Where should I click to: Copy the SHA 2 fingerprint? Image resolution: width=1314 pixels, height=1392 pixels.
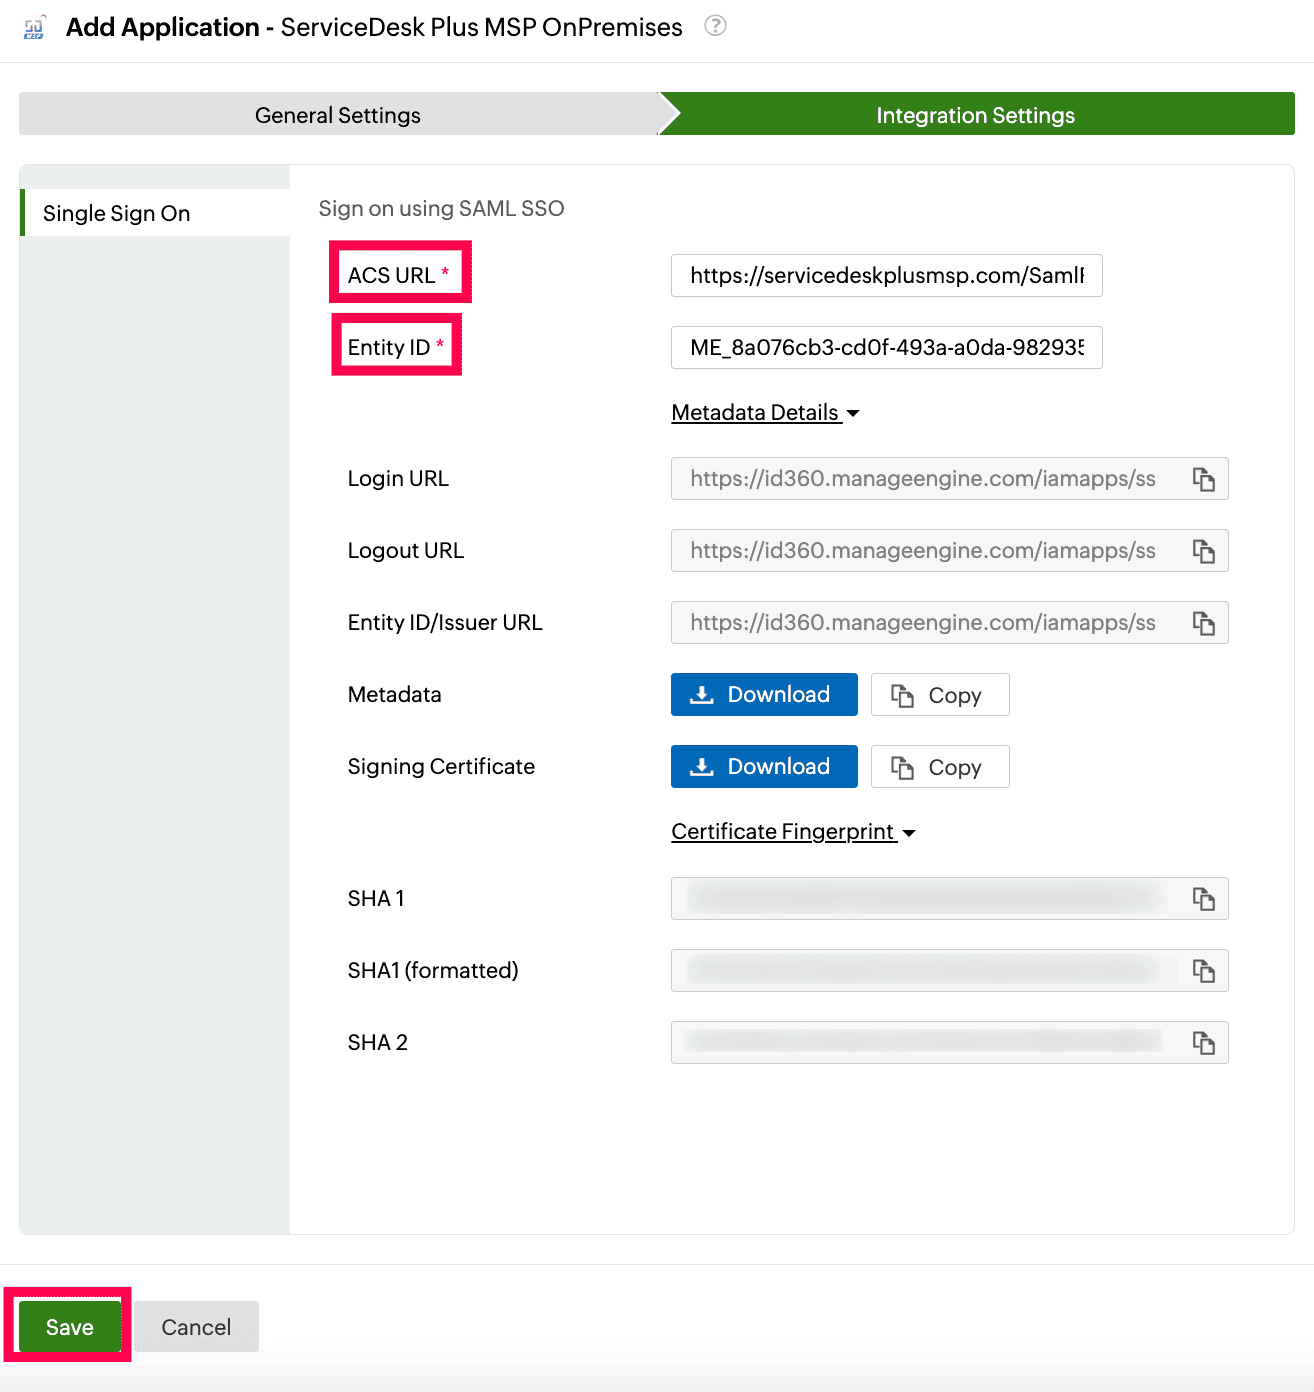click(x=1203, y=1042)
